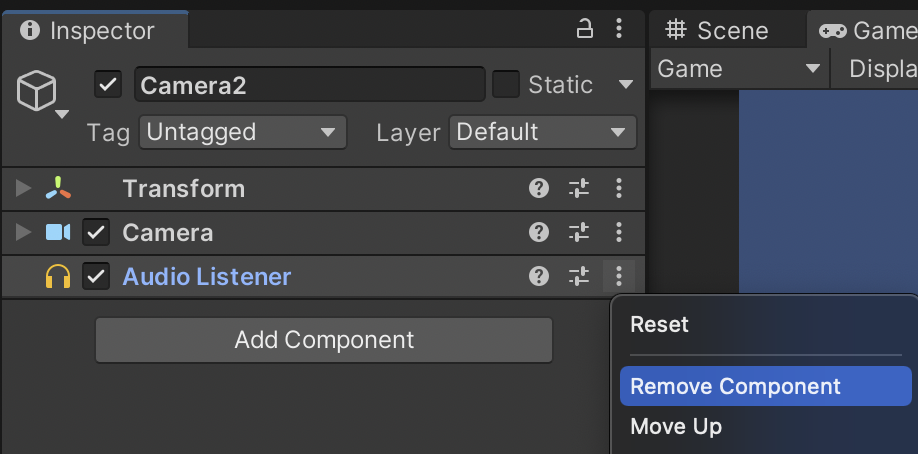
Task: Expand the Transform component foldout arrow
Action: point(24,188)
